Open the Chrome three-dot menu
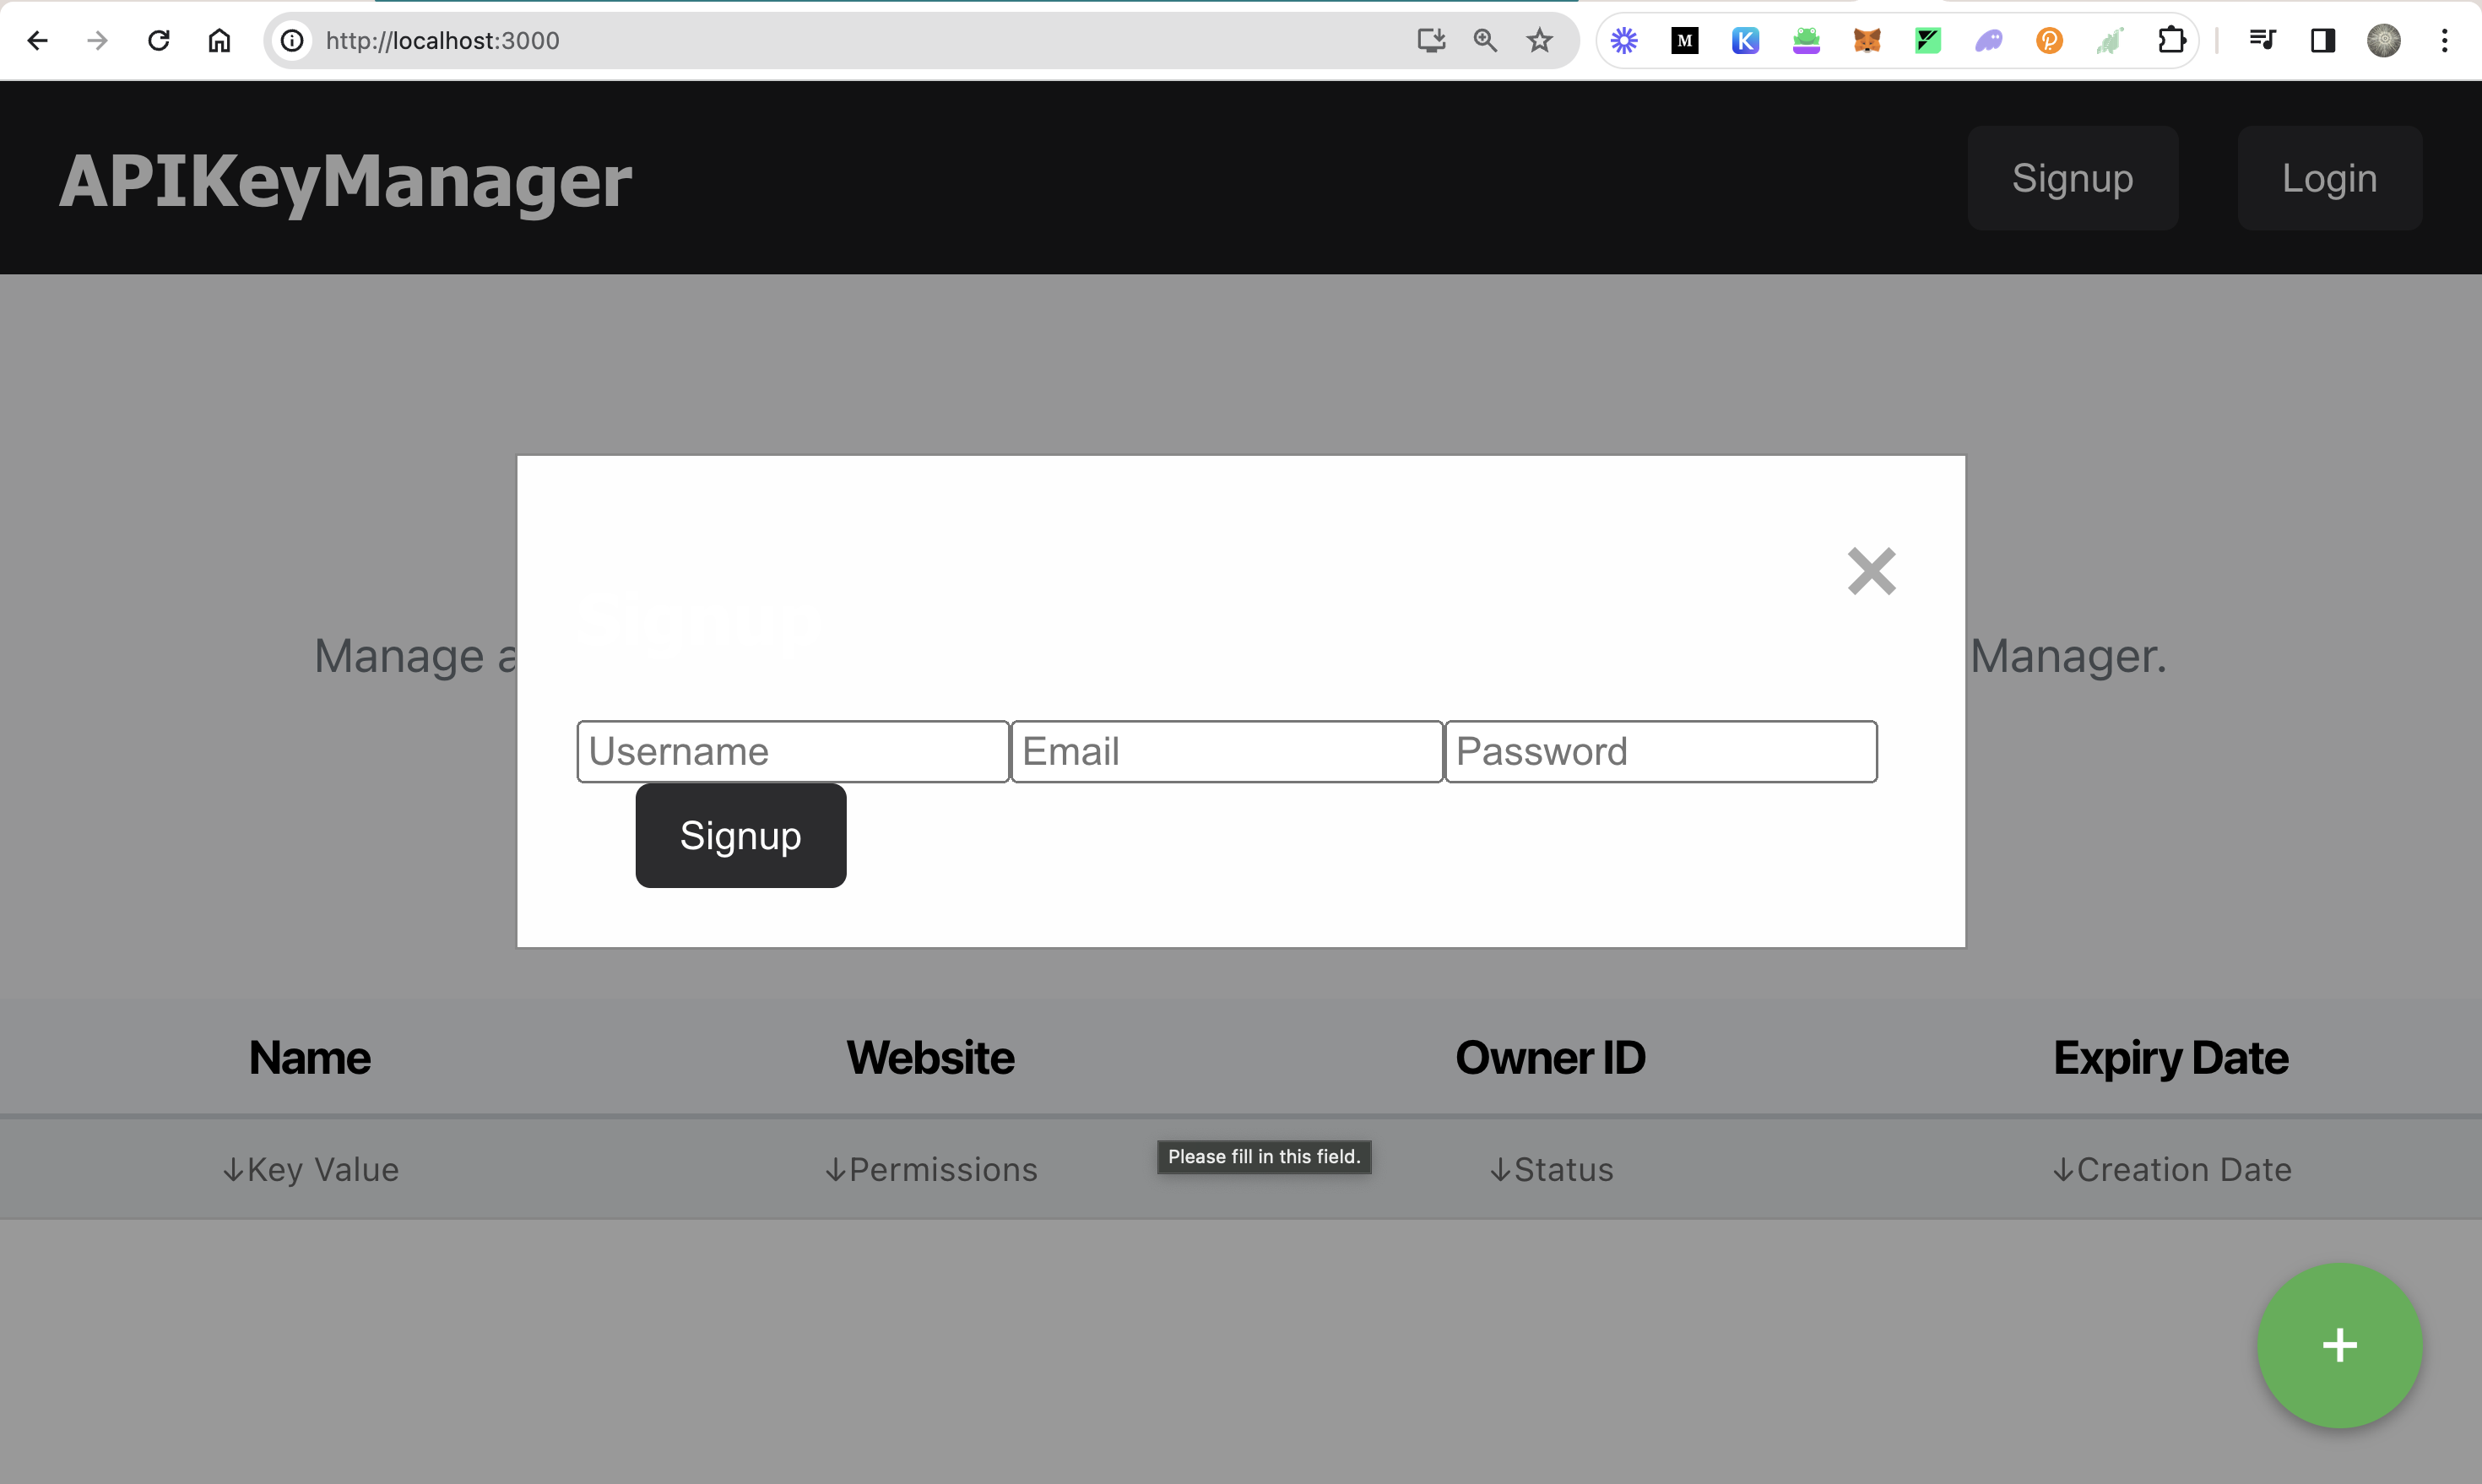The image size is (2482, 1484). [x=2445, y=41]
